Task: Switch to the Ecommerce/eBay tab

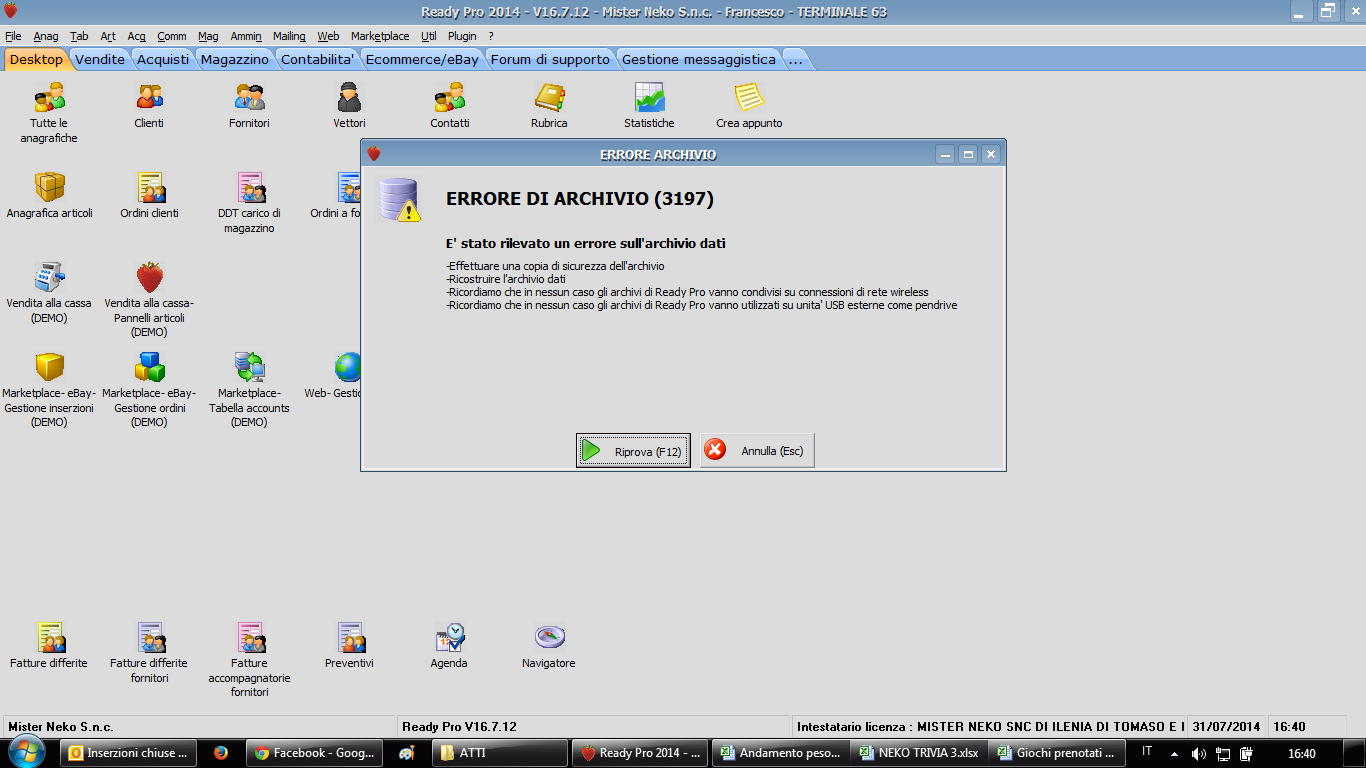Action: [x=422, y=59]
